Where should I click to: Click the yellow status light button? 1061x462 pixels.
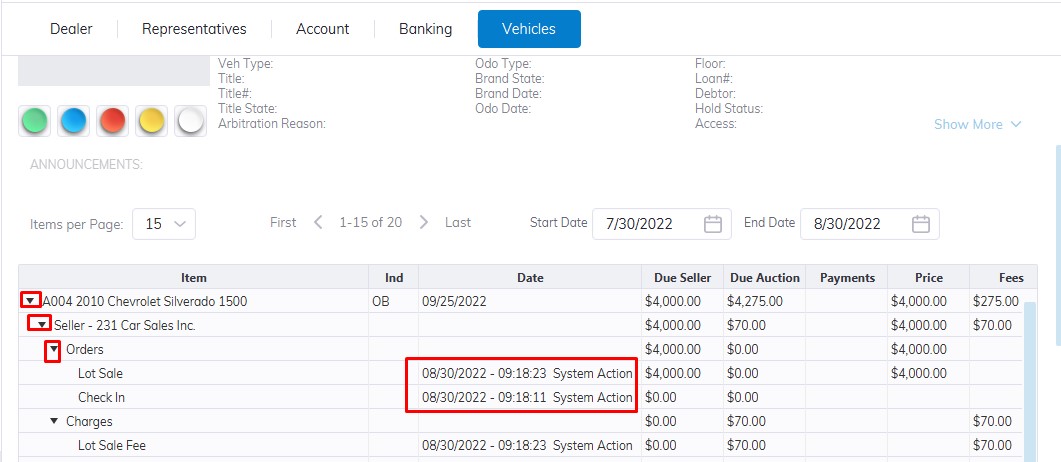pos(152,121)
